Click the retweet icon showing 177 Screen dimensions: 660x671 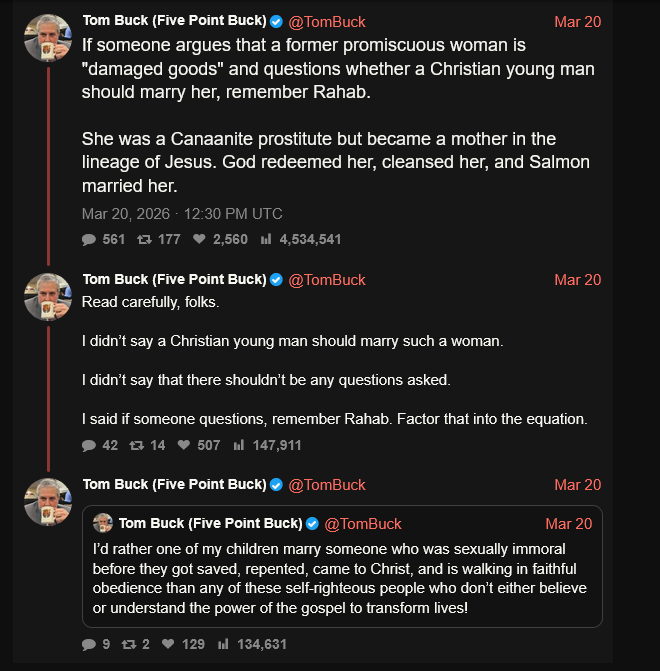pos(143,239)
